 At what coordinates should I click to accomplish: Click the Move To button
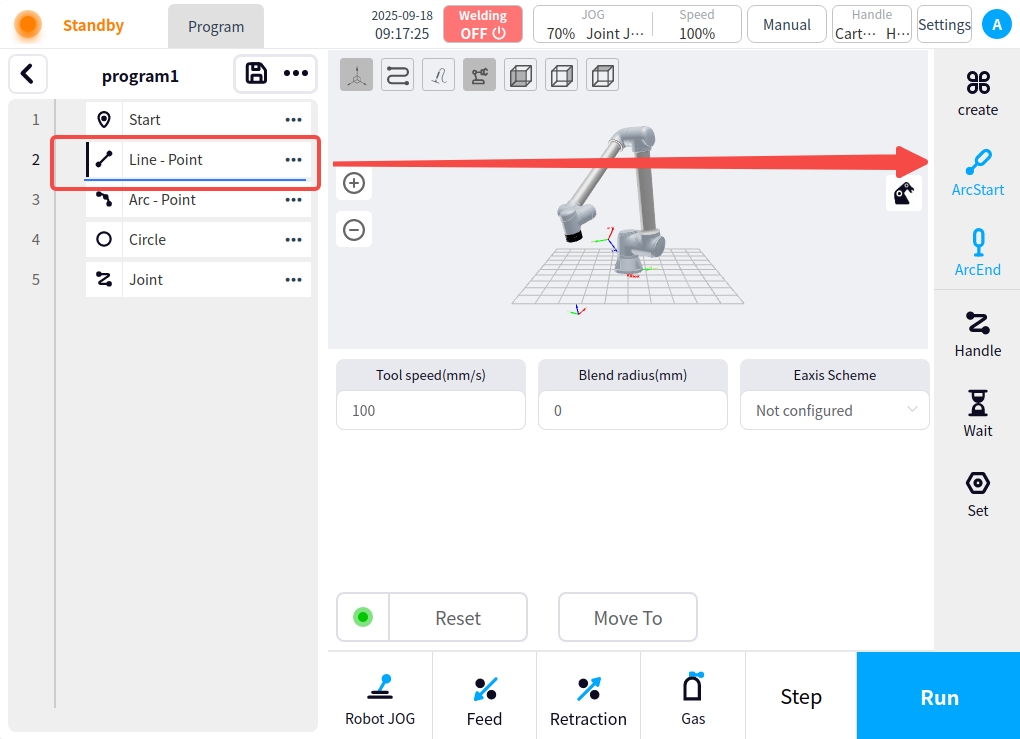627,617
